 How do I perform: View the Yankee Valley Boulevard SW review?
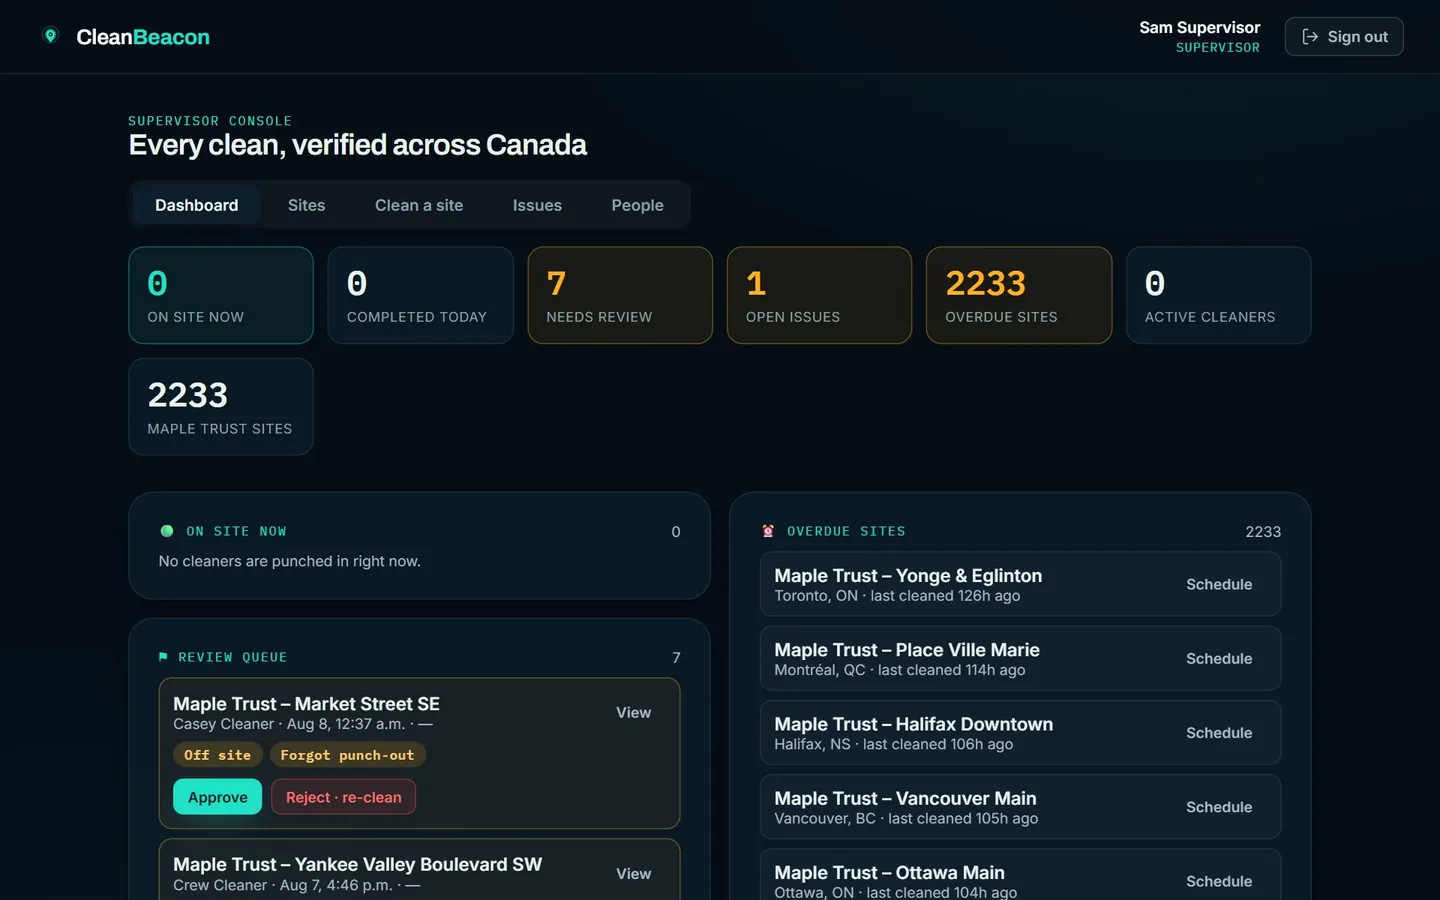click(x=634, y=873)
